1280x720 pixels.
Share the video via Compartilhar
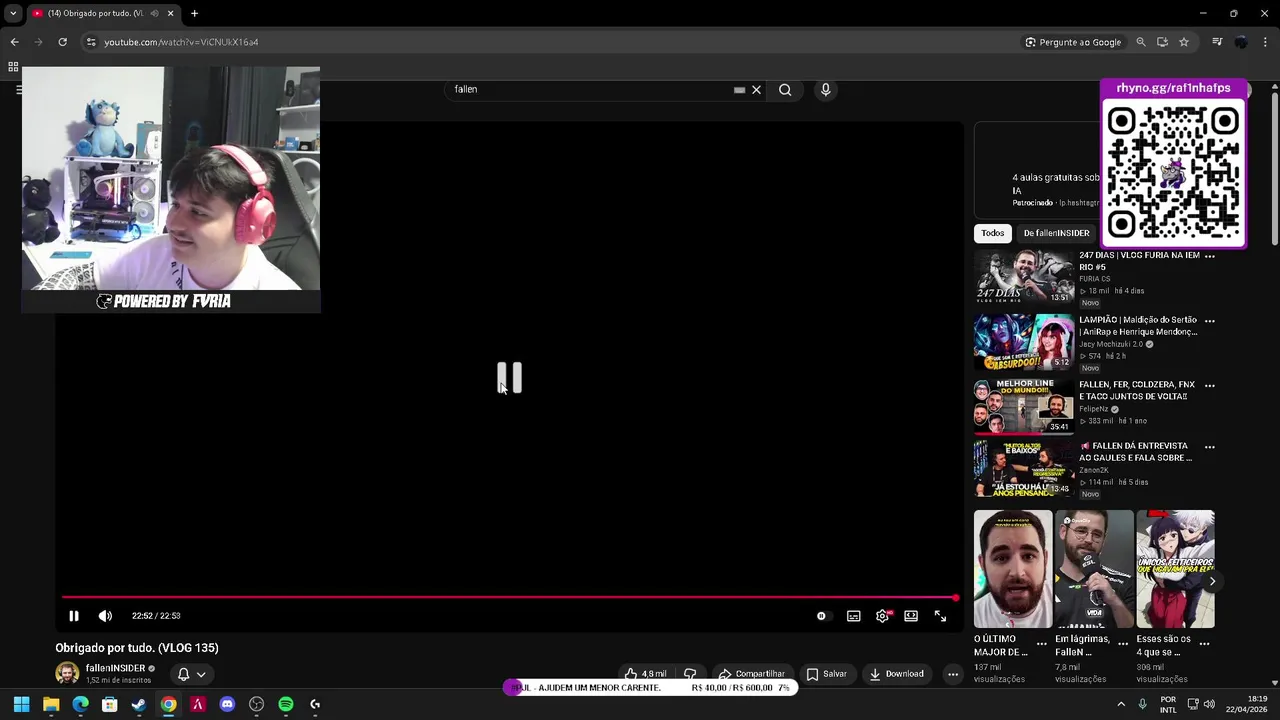[752, 674]
